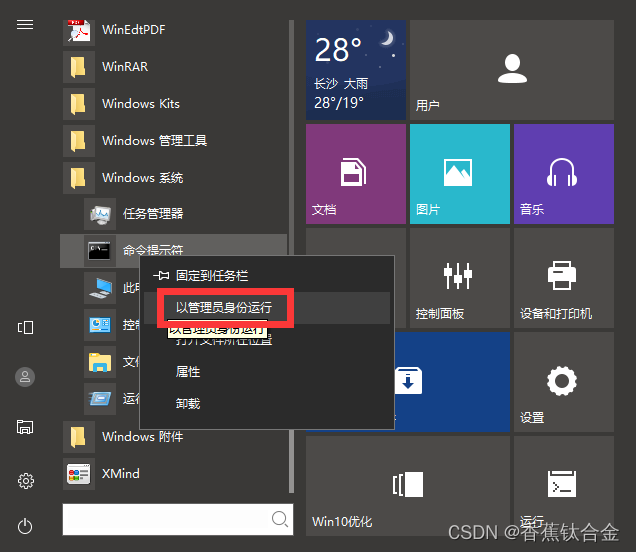Open the 设置 gear tile

point(564,382)
